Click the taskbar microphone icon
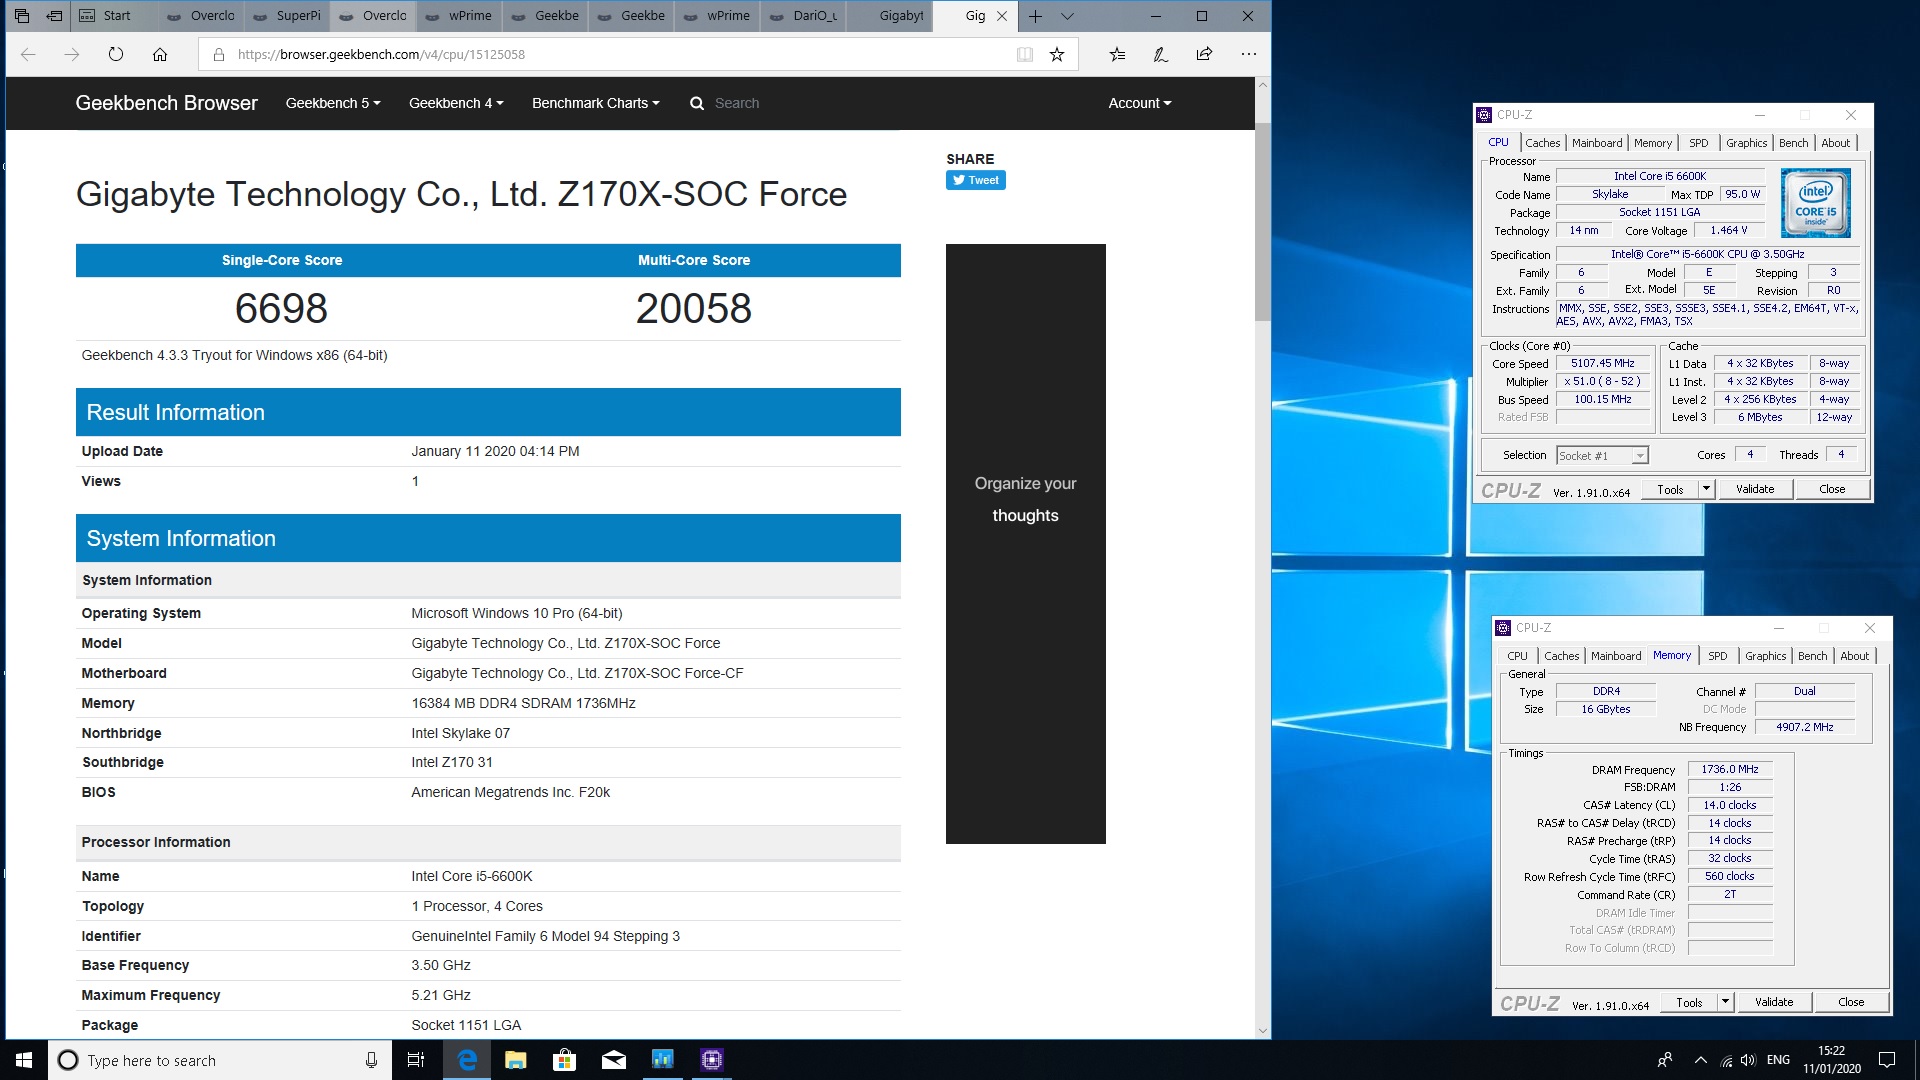The height and width of the screenshot is (1080, 1920). point(371,1060)
